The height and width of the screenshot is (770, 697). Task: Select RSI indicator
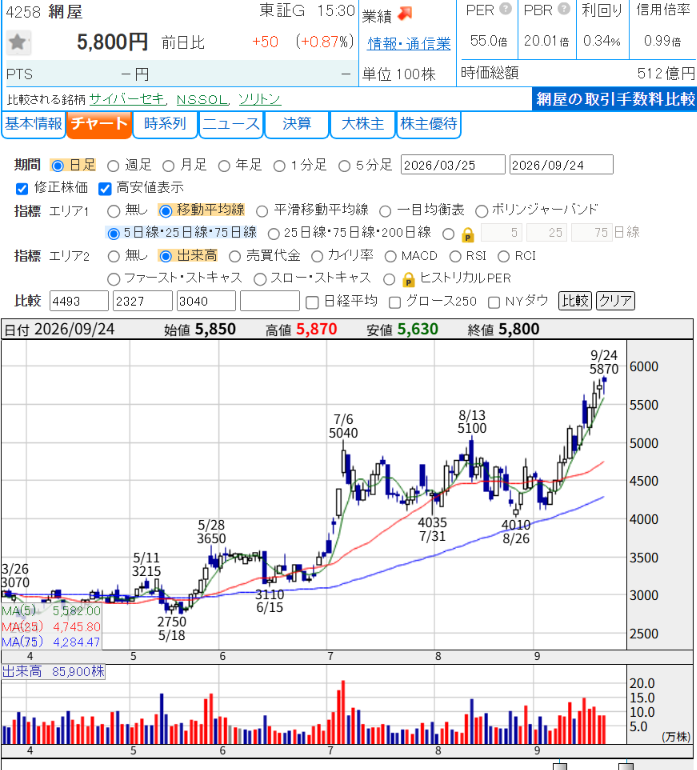pyautogui.click(x=455, y=256)
